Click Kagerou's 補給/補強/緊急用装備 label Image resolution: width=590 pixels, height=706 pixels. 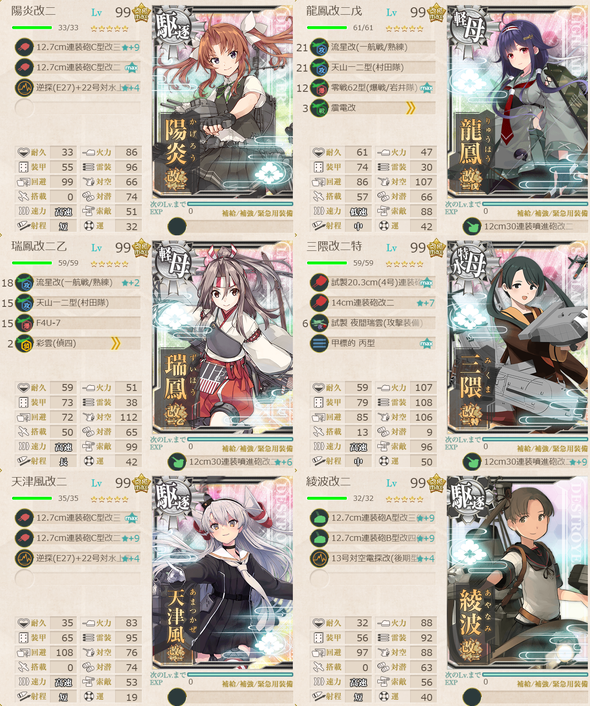pos(257,213)
